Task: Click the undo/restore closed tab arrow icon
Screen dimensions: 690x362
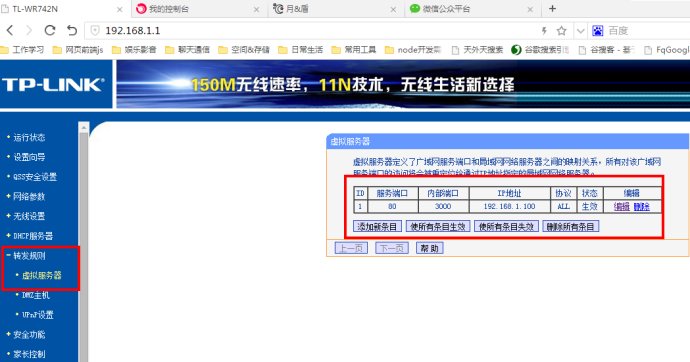Action: pyautogui.click(x=72, y=30)
